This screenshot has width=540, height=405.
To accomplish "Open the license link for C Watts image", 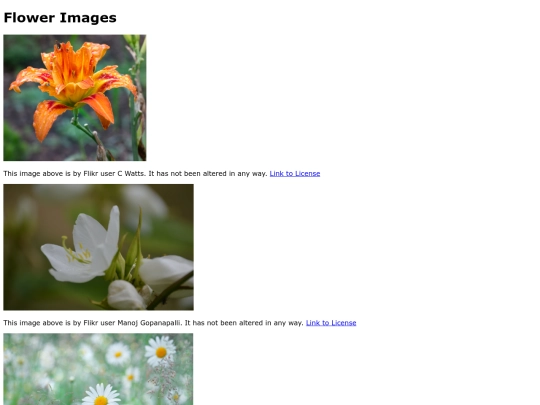I will tap(295, 174).
